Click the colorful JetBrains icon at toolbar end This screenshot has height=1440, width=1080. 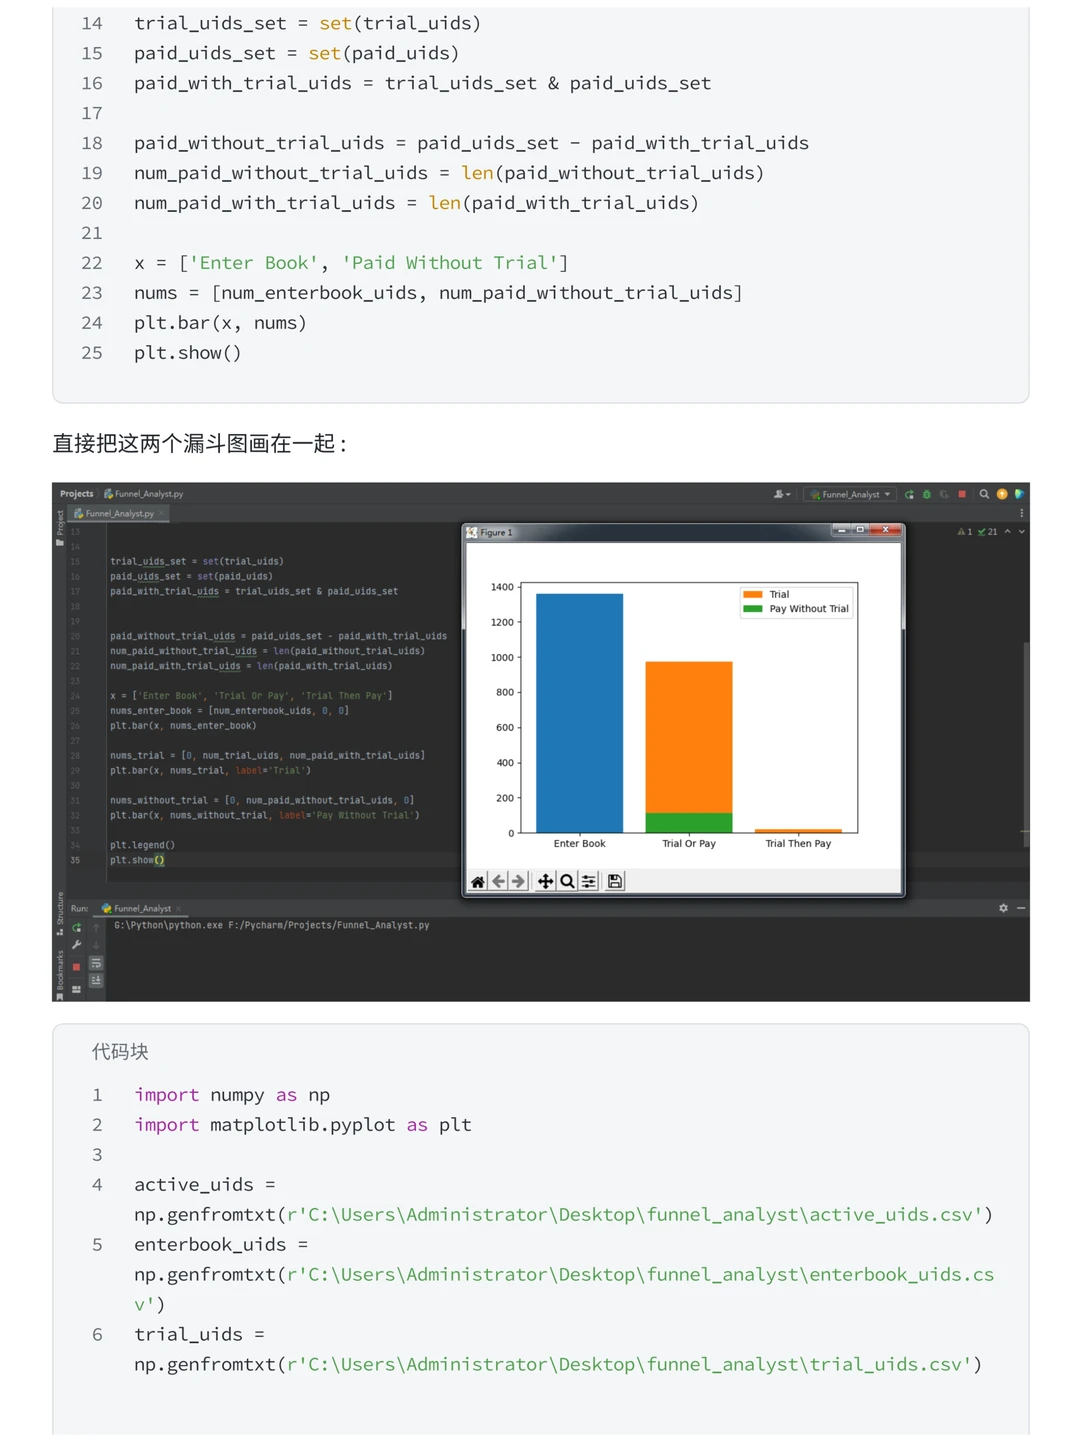pos(1019,494)
